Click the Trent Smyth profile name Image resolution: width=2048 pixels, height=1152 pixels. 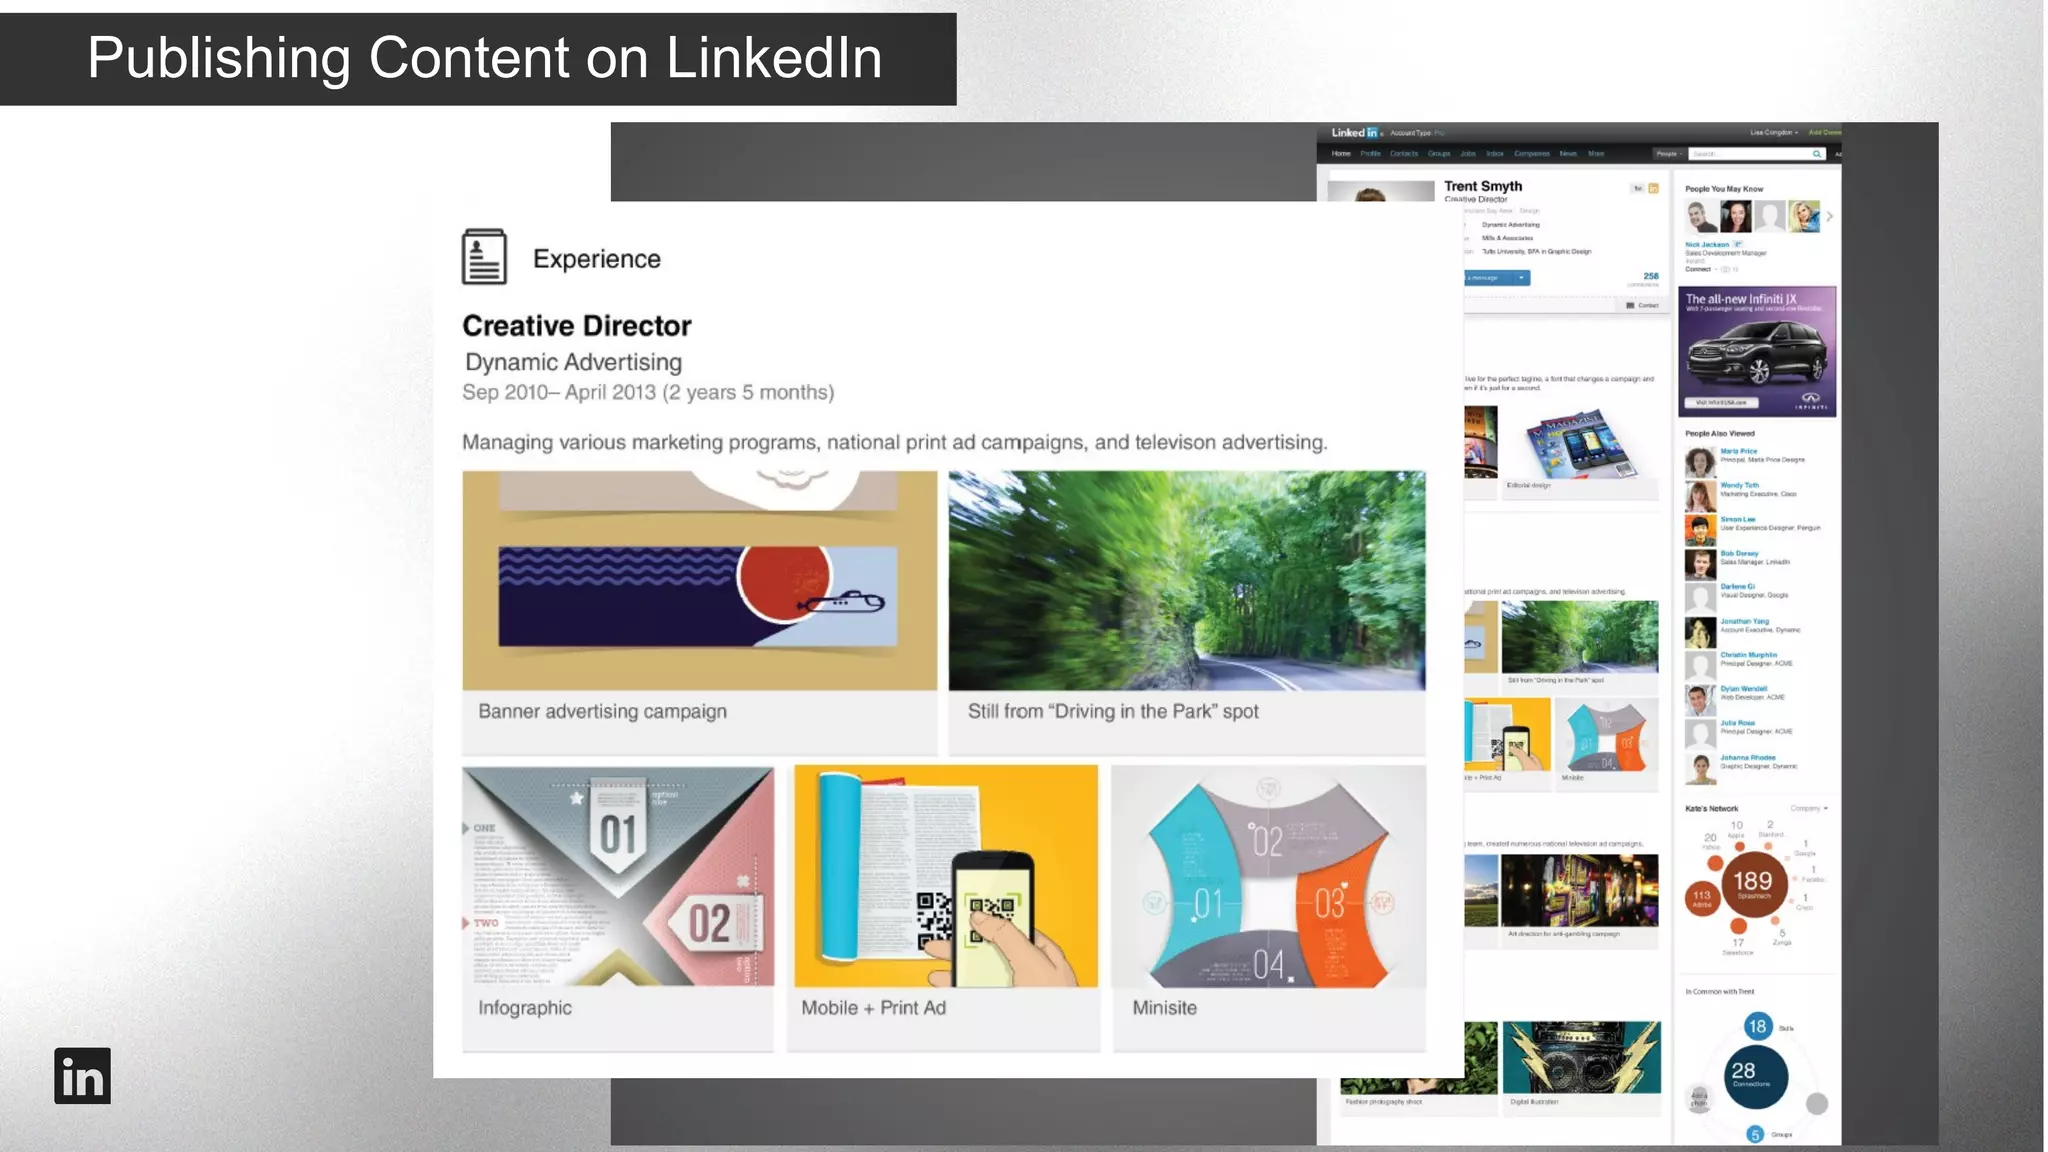[x=1483, y=186]
